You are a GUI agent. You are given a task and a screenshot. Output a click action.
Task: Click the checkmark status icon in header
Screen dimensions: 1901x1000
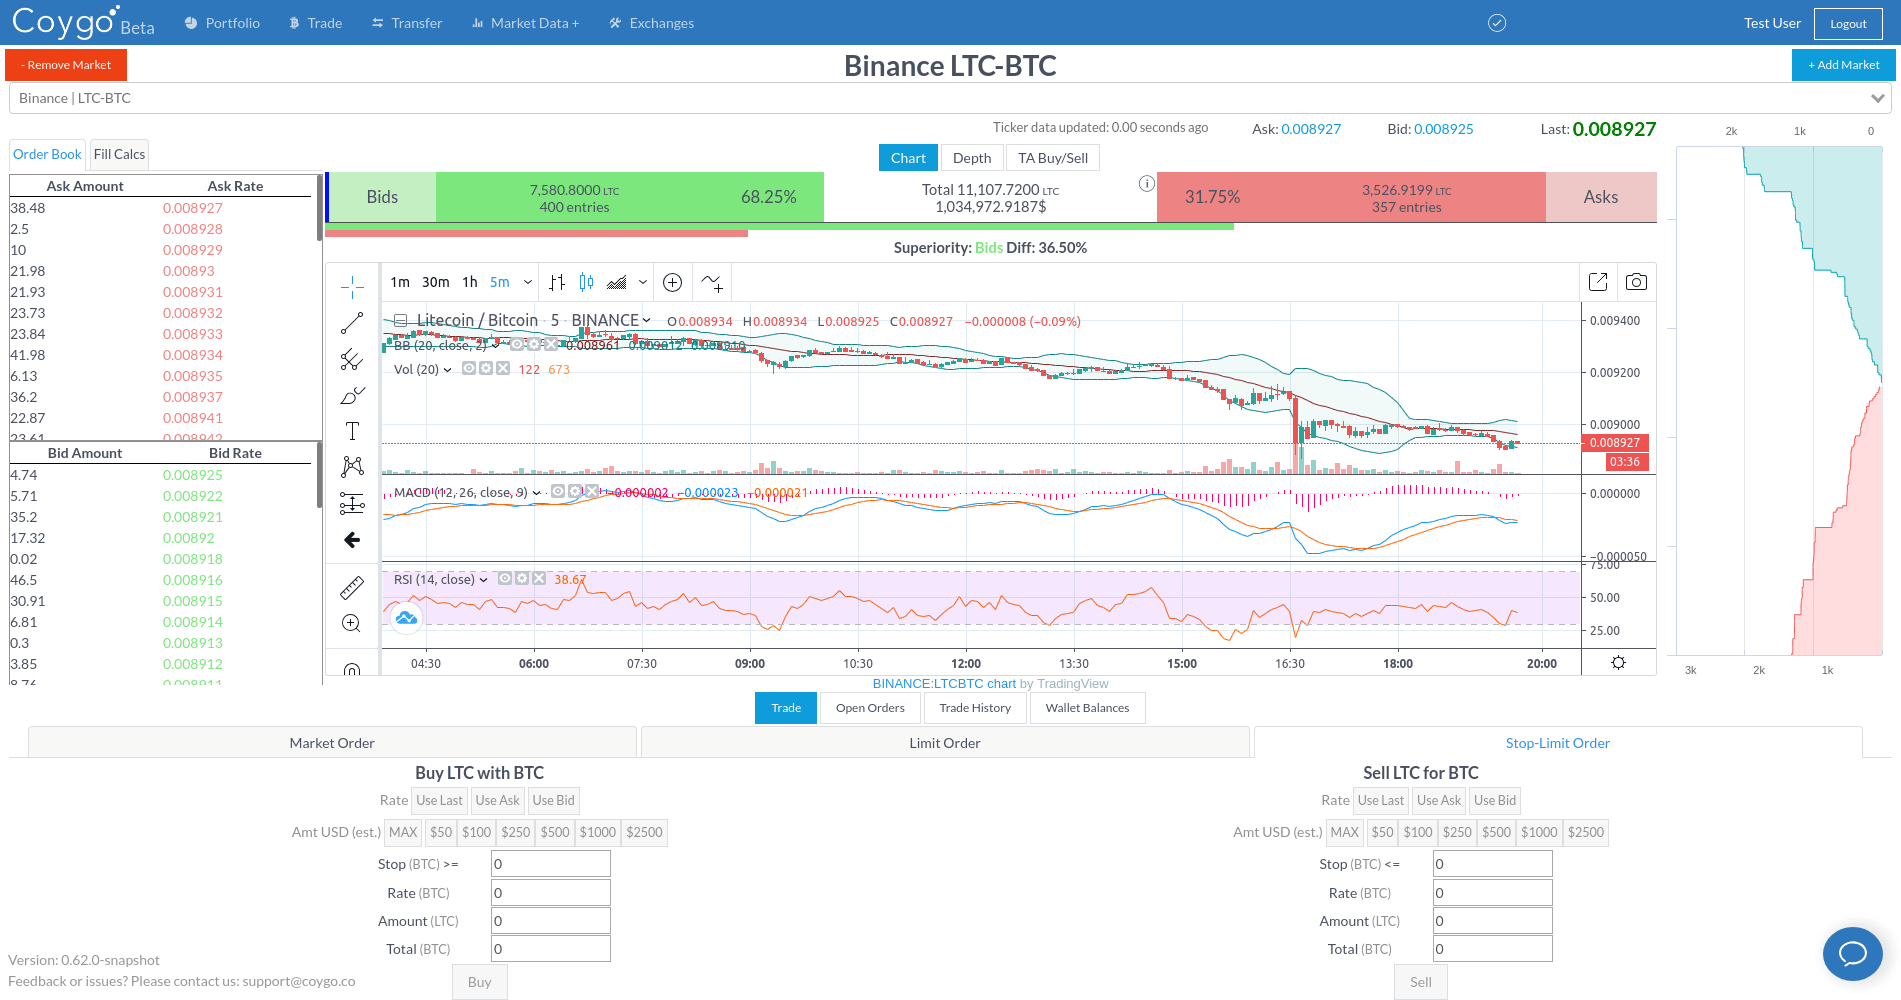pyautogui.click(x=1497, y=23)
